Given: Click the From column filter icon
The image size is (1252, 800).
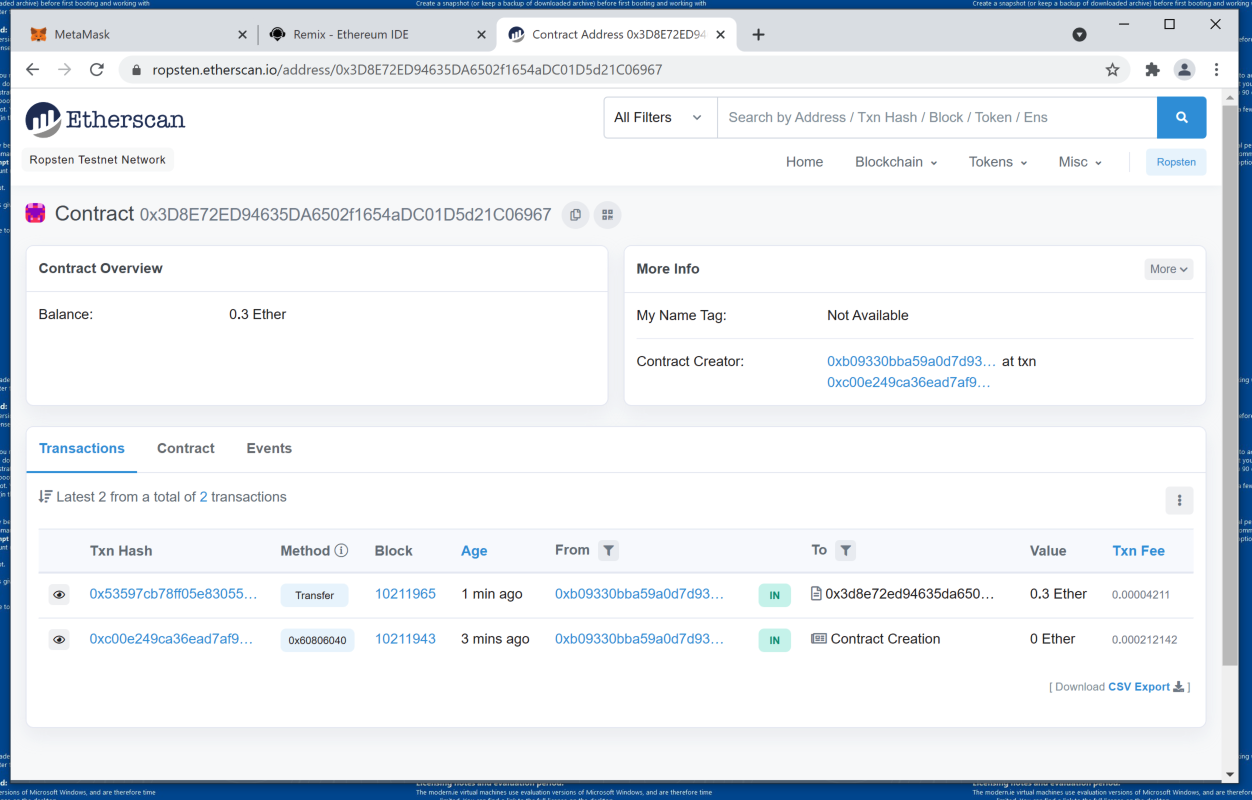Looking at the screenshot, I should point(608,551).
